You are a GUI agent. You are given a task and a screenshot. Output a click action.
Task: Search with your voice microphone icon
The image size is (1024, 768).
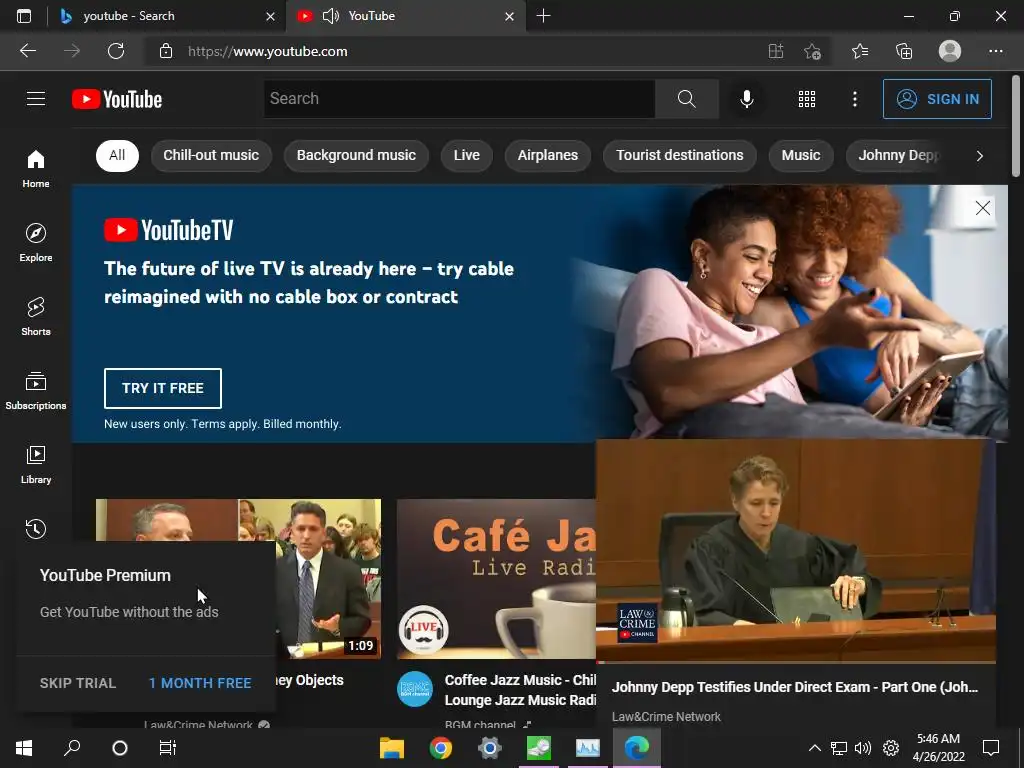pos(746,99)
